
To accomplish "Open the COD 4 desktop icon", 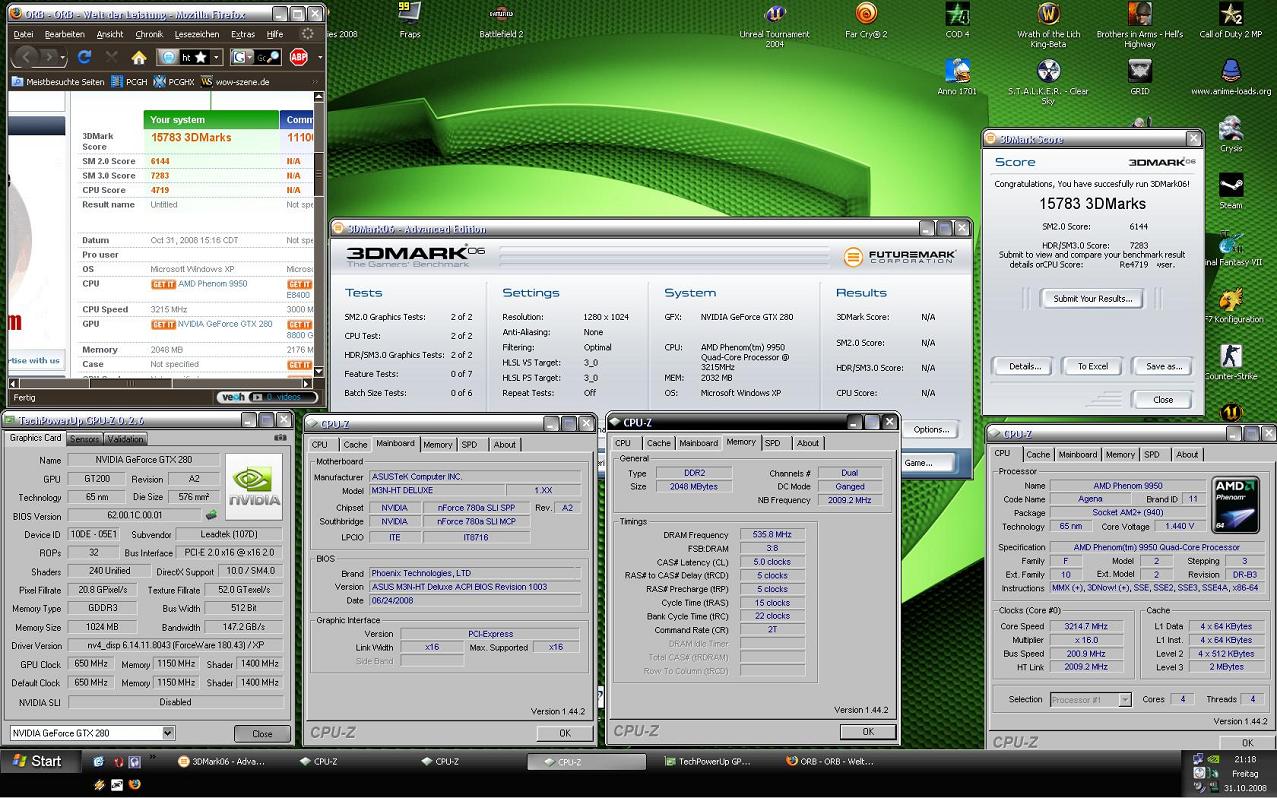I will 957,20.
